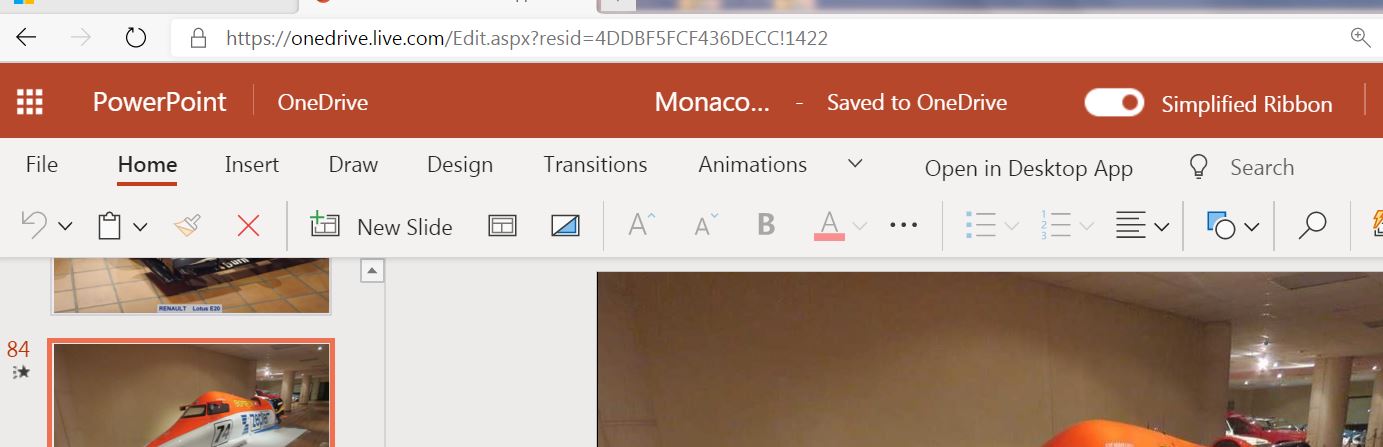Click the Design Ideas slide icon
The width and height of the screenshot is (1383, 447).
pyautogui.click(x=566, y=226)
